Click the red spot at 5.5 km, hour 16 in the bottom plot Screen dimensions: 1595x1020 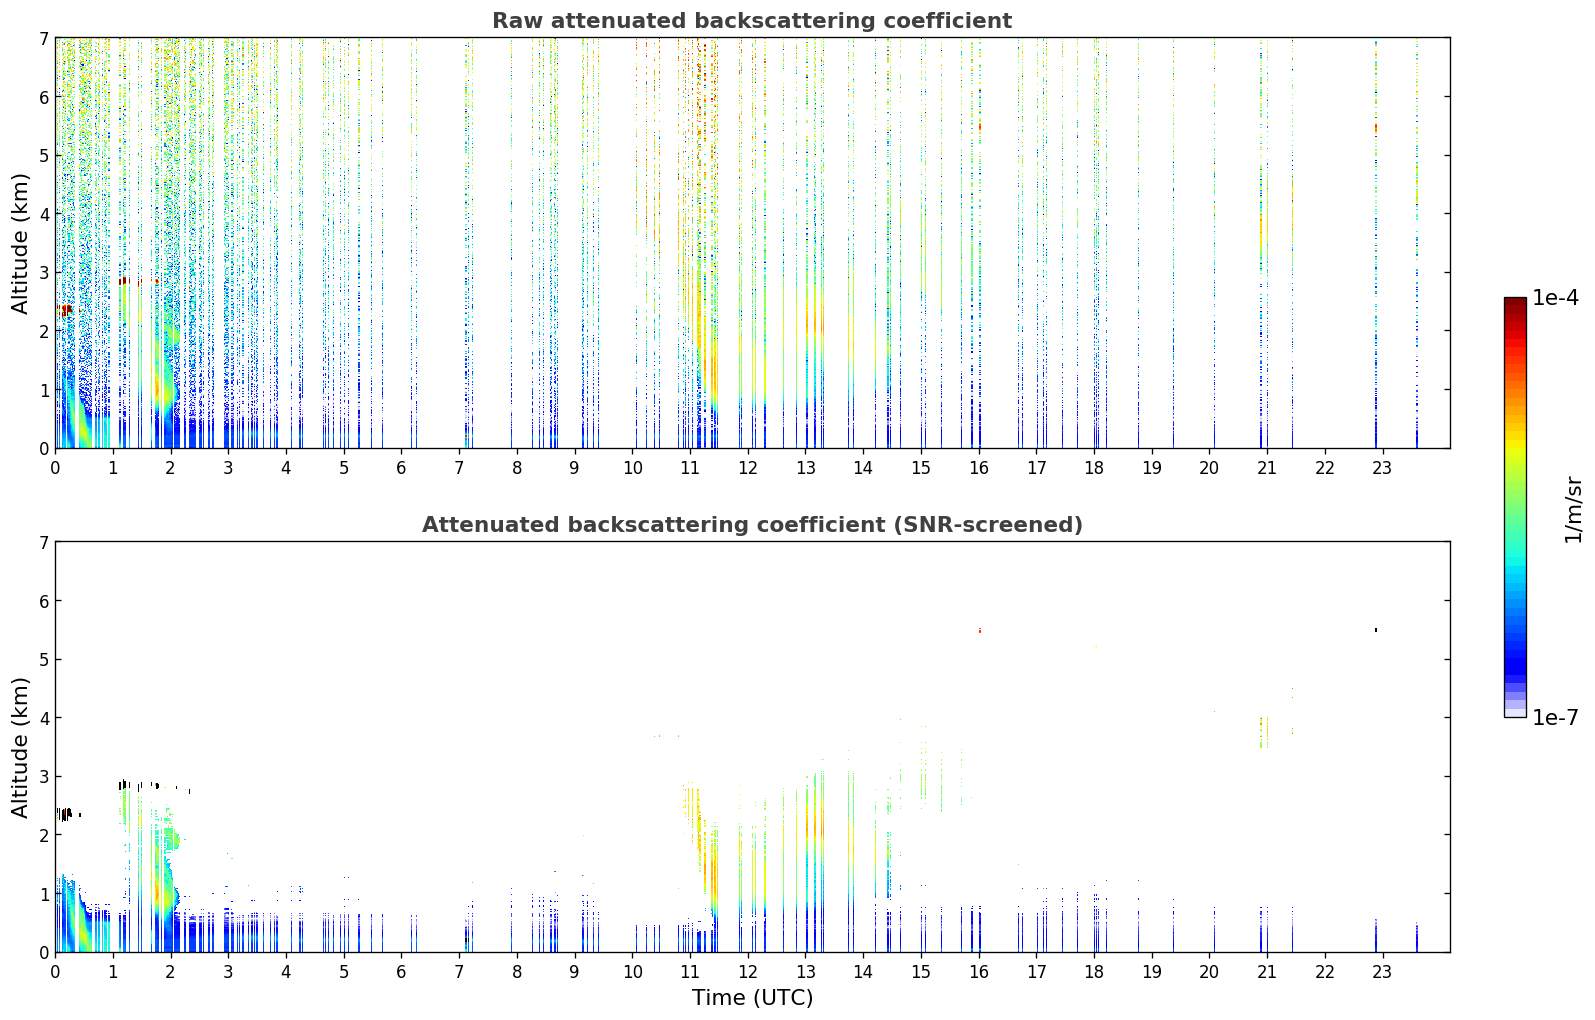(980, 630)
